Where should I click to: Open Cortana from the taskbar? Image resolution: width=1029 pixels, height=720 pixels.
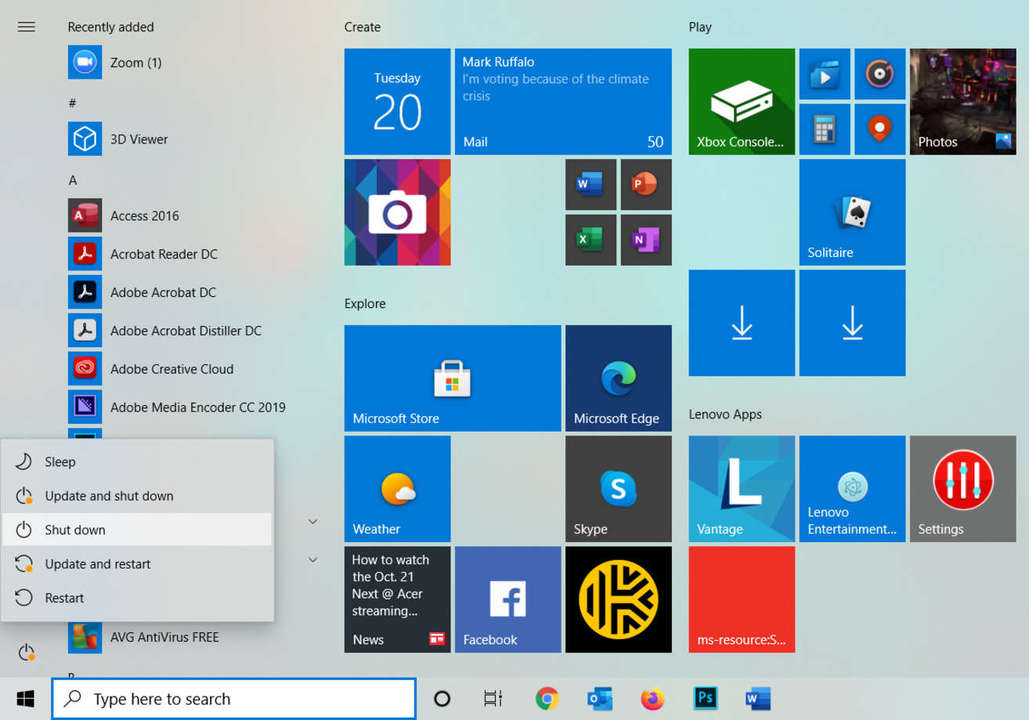(442, 699)
